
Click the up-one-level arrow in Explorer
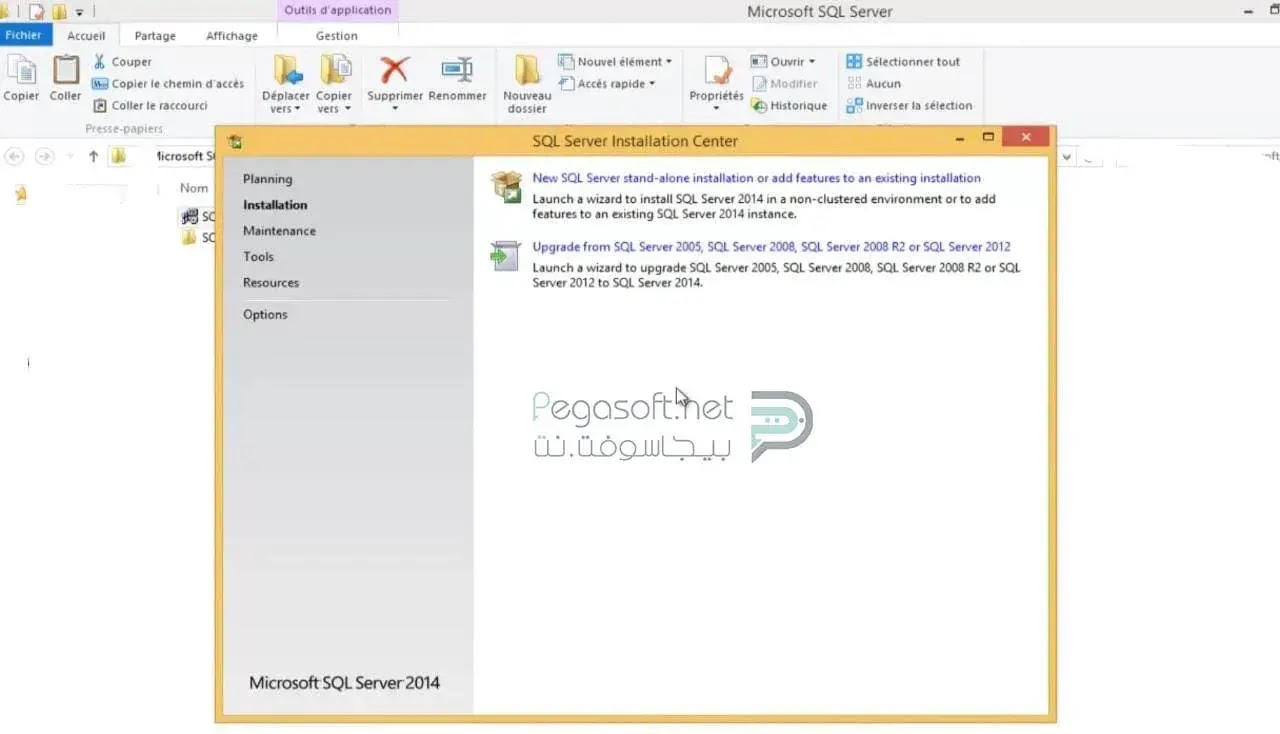click(x=93, y=156)
